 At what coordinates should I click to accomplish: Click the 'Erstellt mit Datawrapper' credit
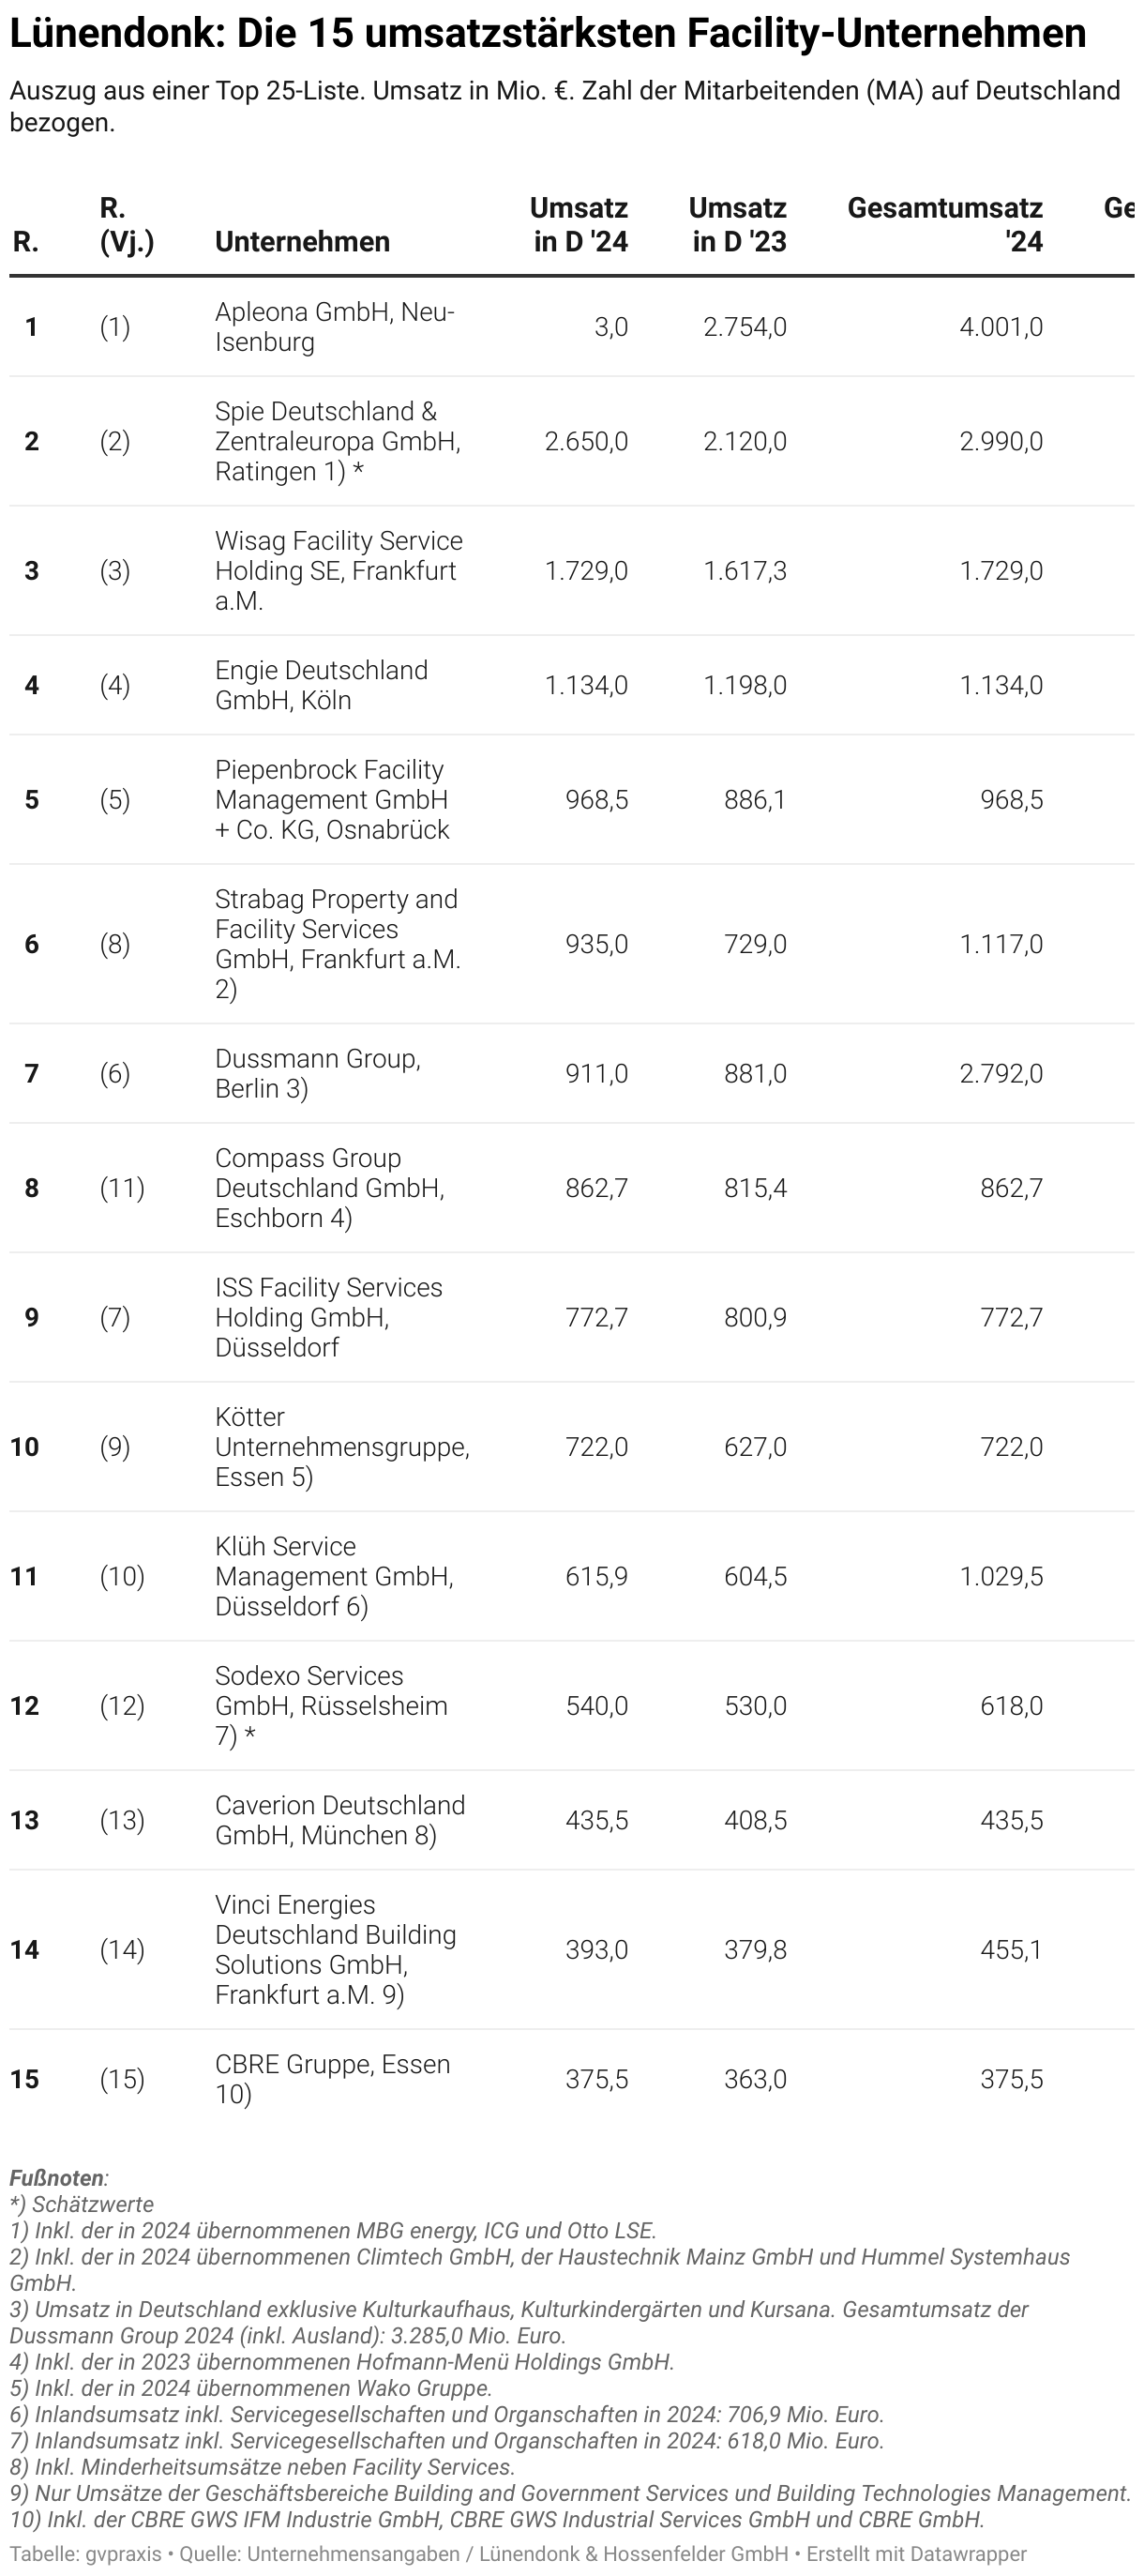[x=916, y=2554]
